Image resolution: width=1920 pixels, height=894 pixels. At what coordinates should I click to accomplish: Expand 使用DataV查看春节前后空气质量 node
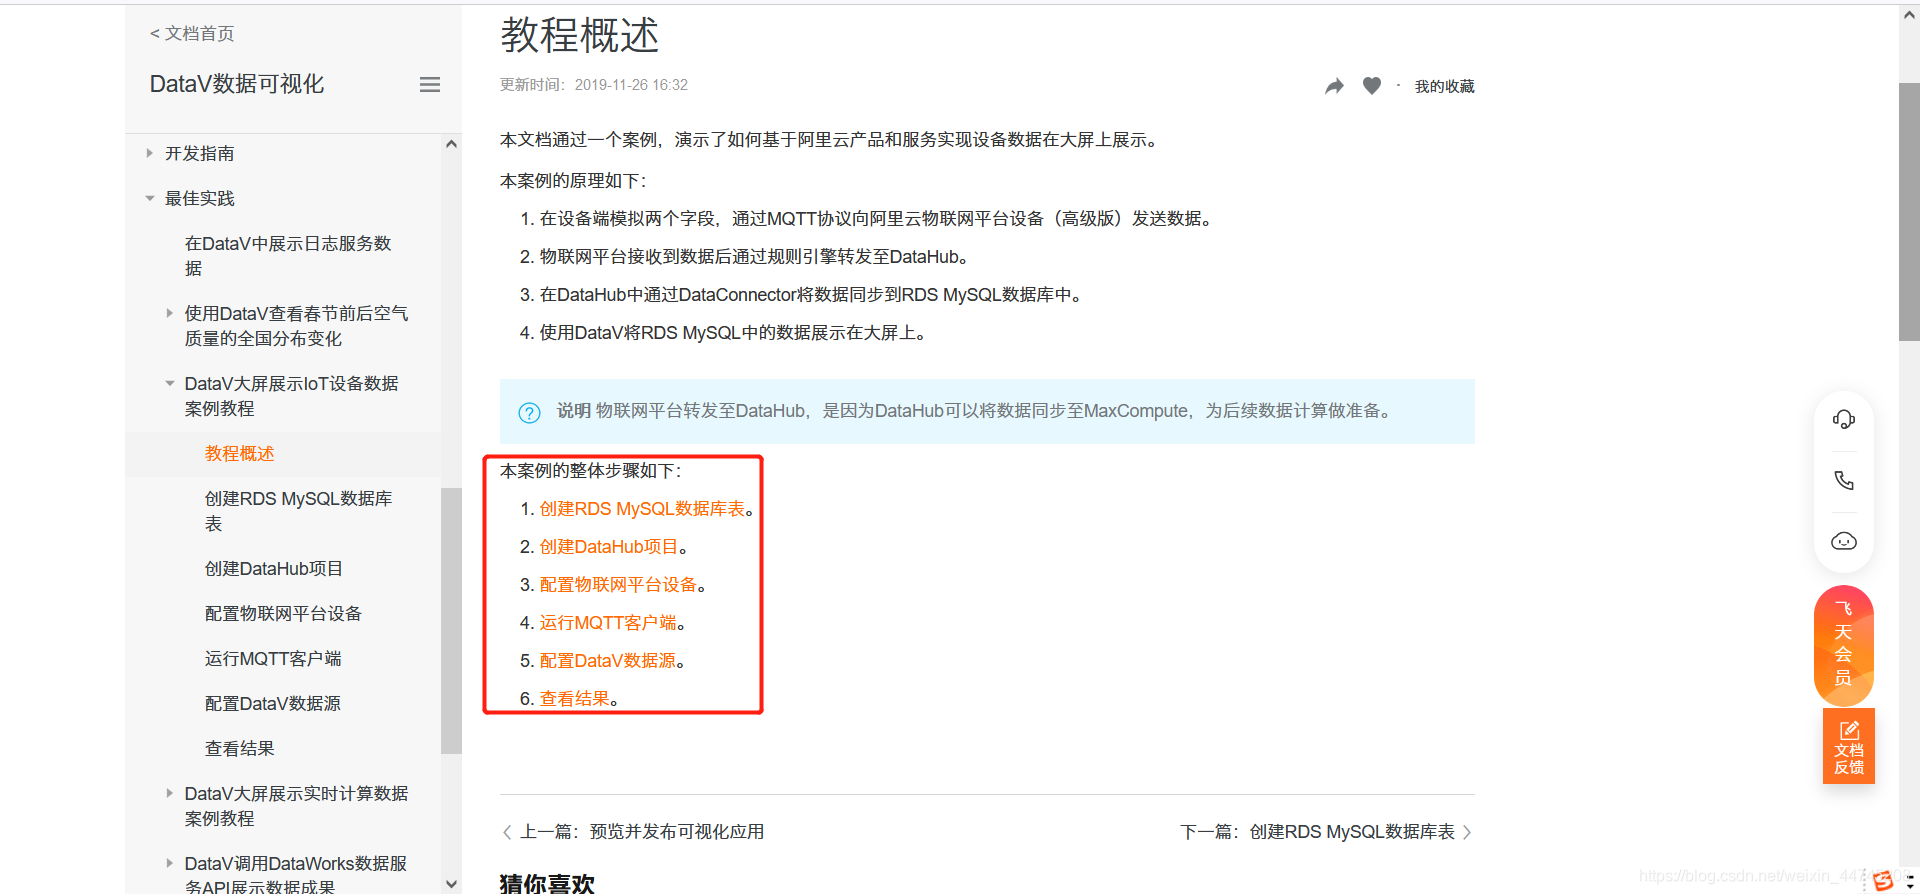(169, 313)
